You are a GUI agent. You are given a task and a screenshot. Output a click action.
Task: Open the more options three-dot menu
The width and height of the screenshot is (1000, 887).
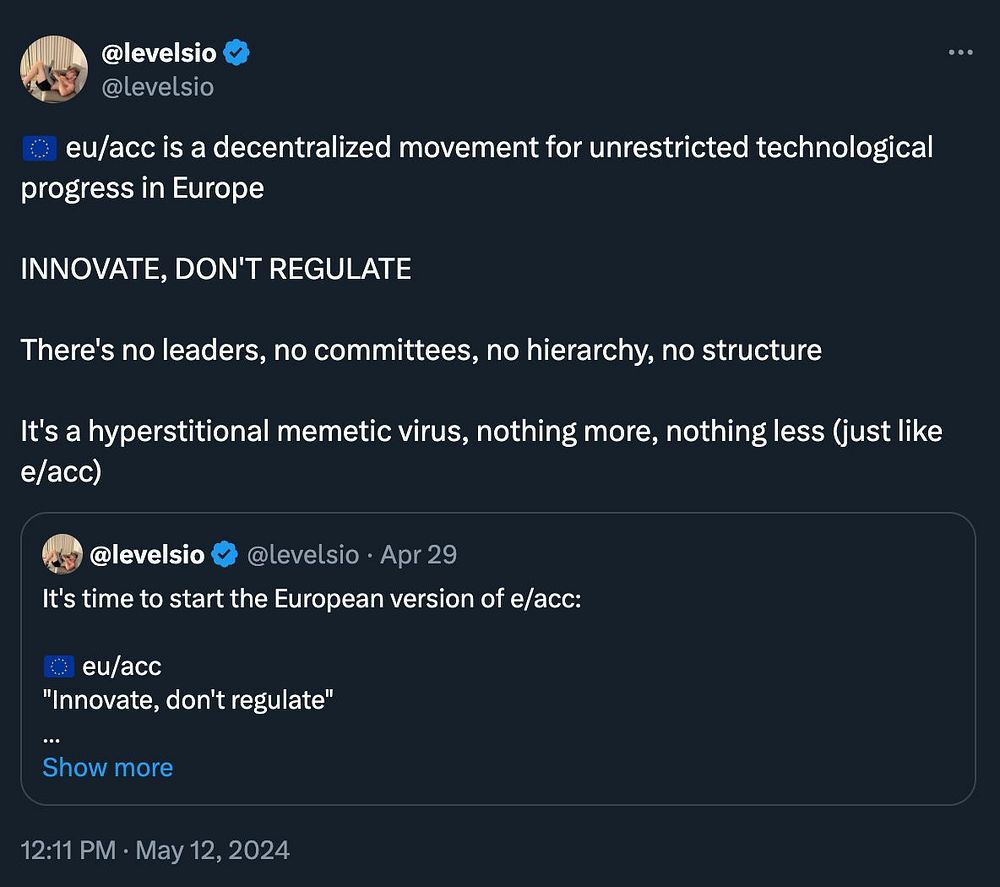tap(960, 53)
